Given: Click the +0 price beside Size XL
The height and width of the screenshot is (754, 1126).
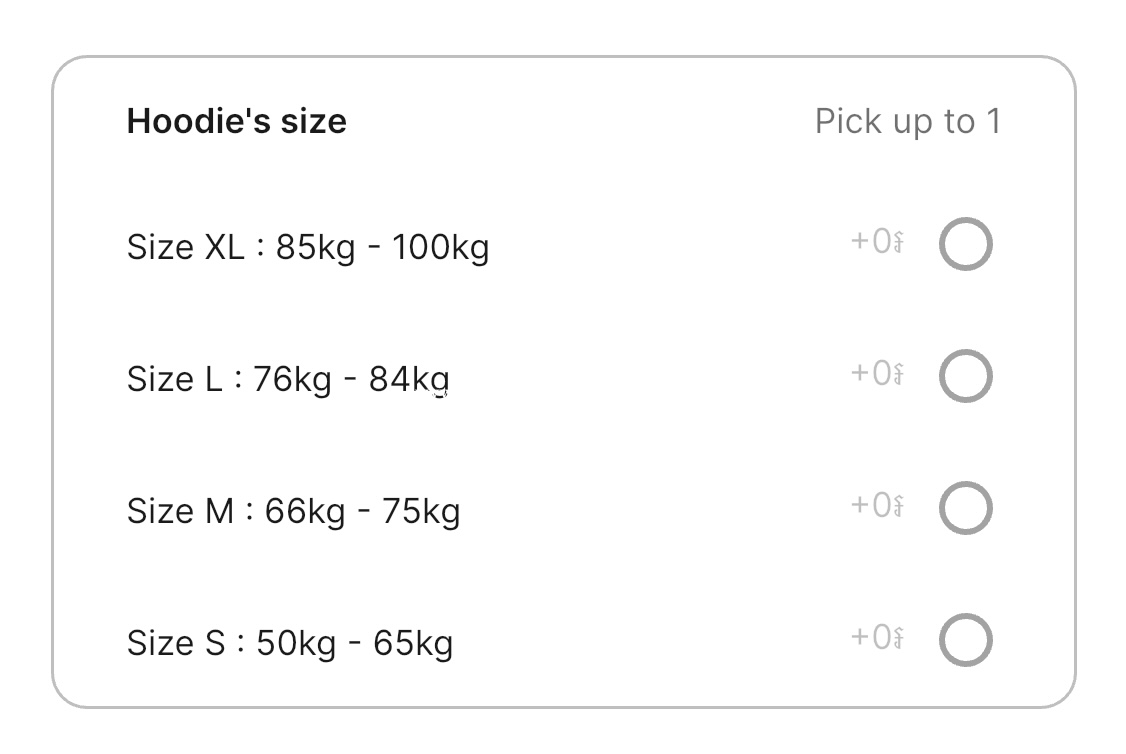Looking at the screenshot, I should click(870, 242).
